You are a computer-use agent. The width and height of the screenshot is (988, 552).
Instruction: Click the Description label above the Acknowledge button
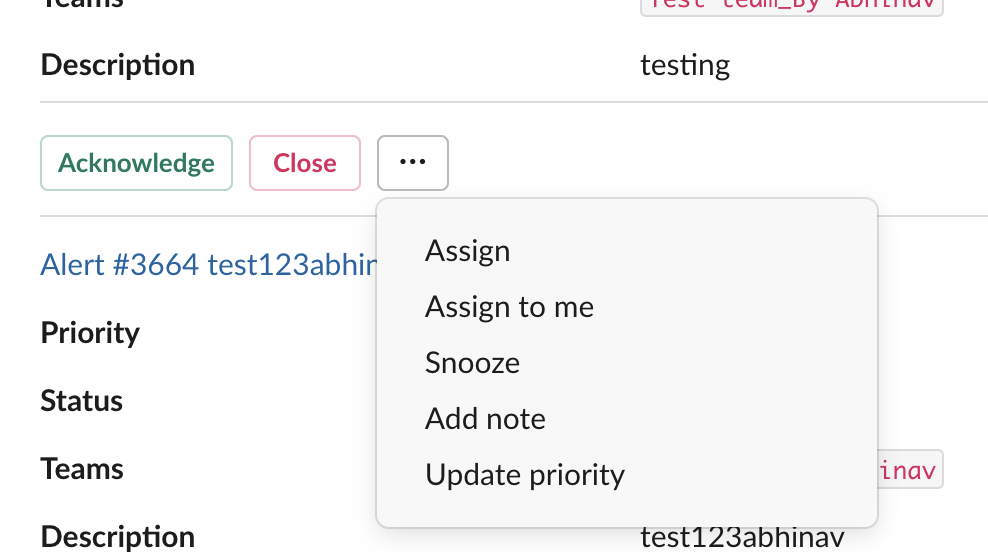[117, 66]
